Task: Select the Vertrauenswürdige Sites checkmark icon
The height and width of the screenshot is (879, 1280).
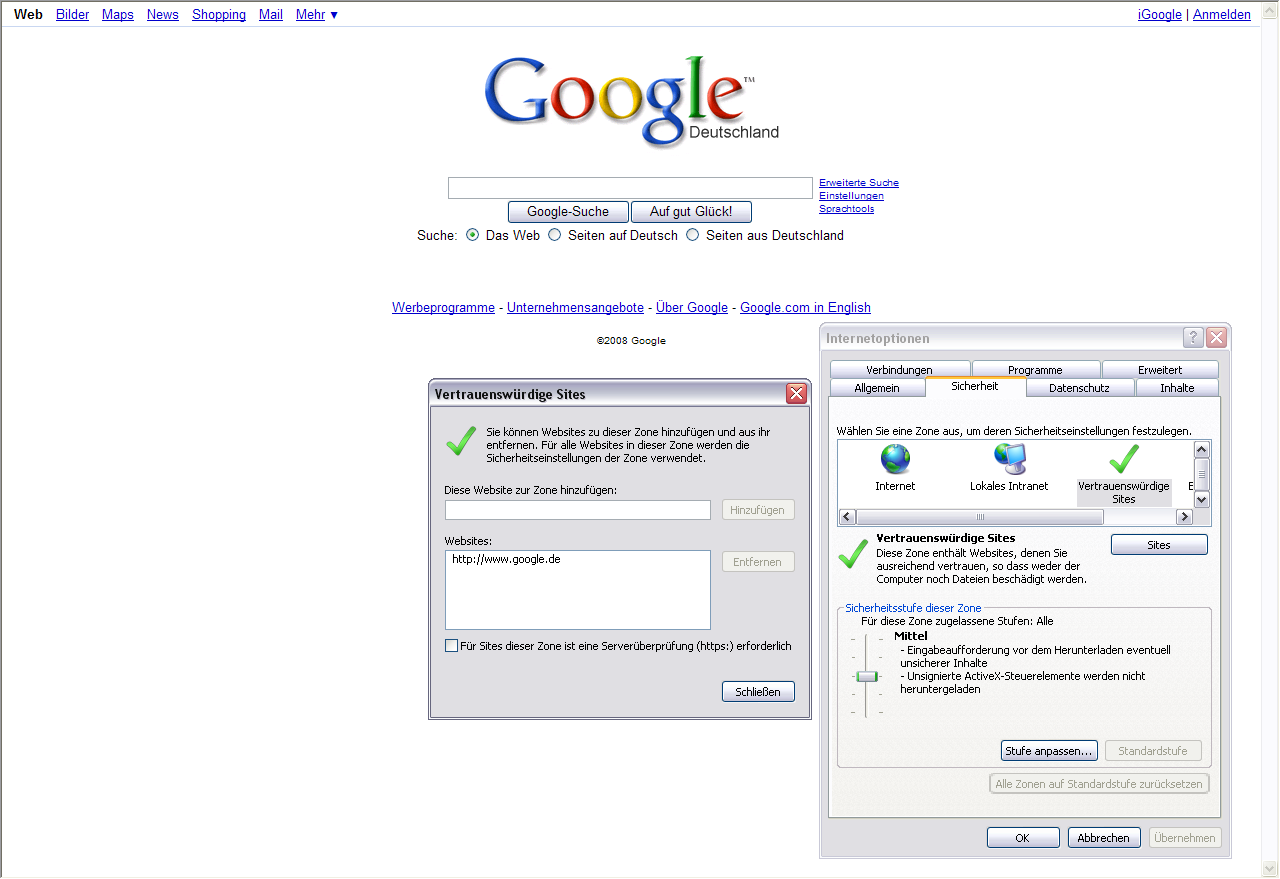Action: point(1124,460)
